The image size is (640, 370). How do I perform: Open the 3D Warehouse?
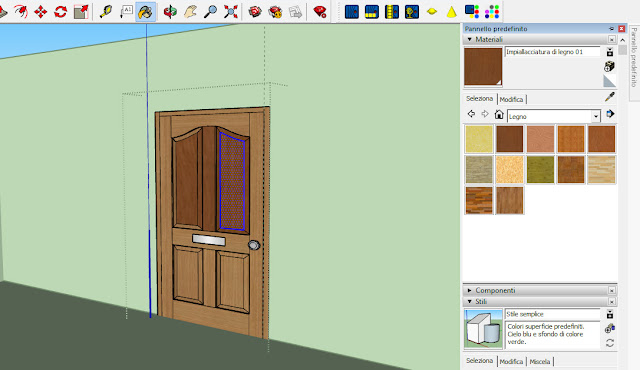[255, 12]
